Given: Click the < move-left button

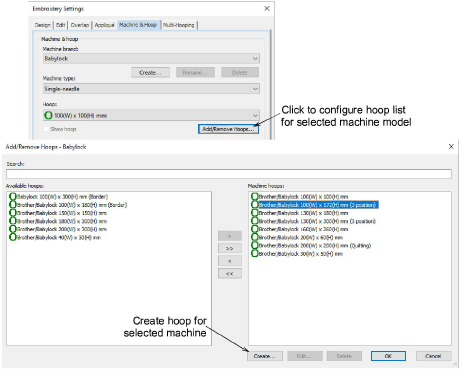Looking at the screenshot, I should point(230,261).
